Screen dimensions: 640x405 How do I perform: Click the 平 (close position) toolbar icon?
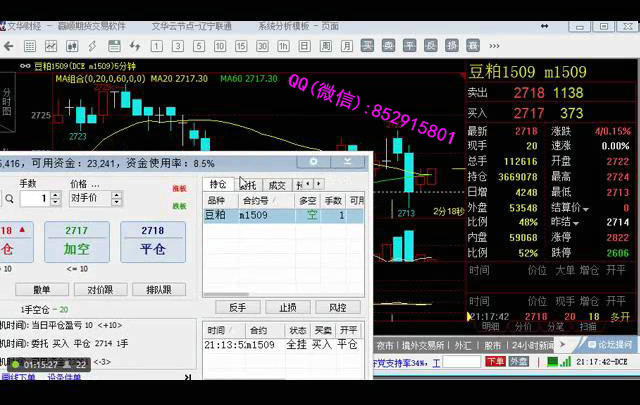pos(409,45)
